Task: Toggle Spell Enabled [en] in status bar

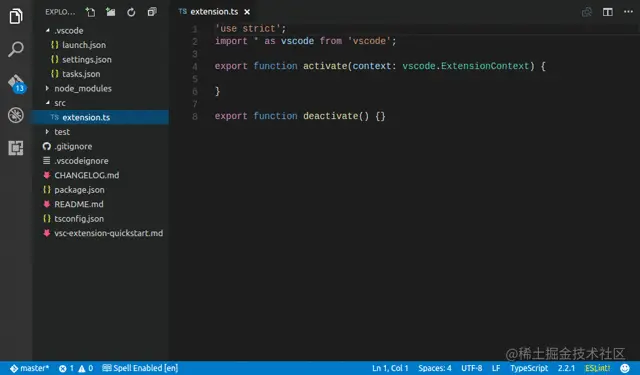Action: 140,368
